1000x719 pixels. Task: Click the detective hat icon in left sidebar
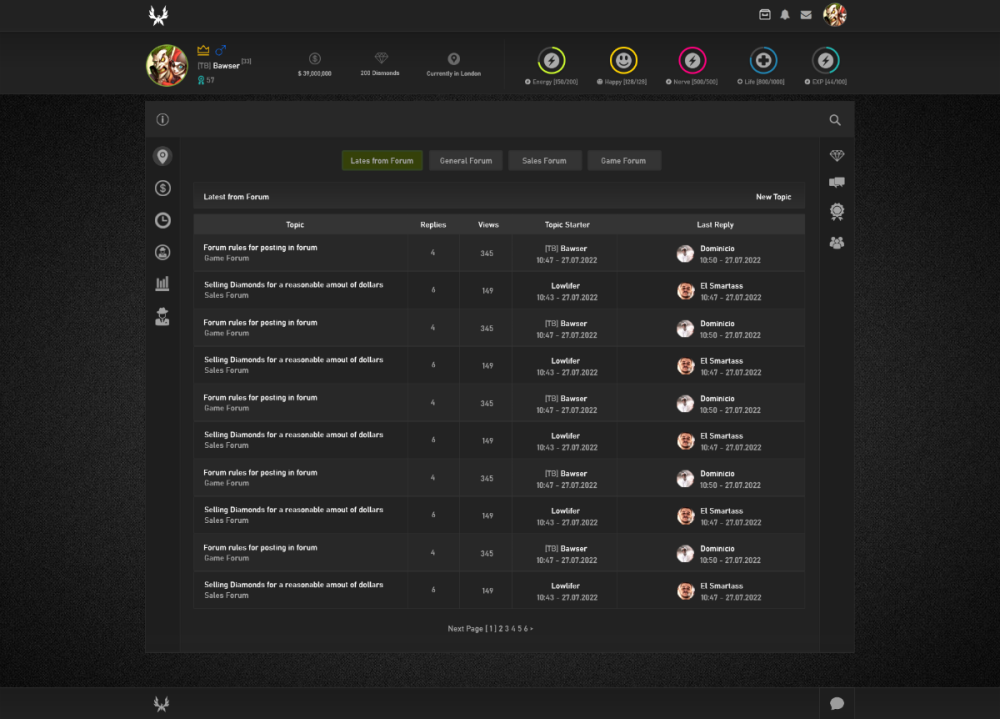pos(162,317)
